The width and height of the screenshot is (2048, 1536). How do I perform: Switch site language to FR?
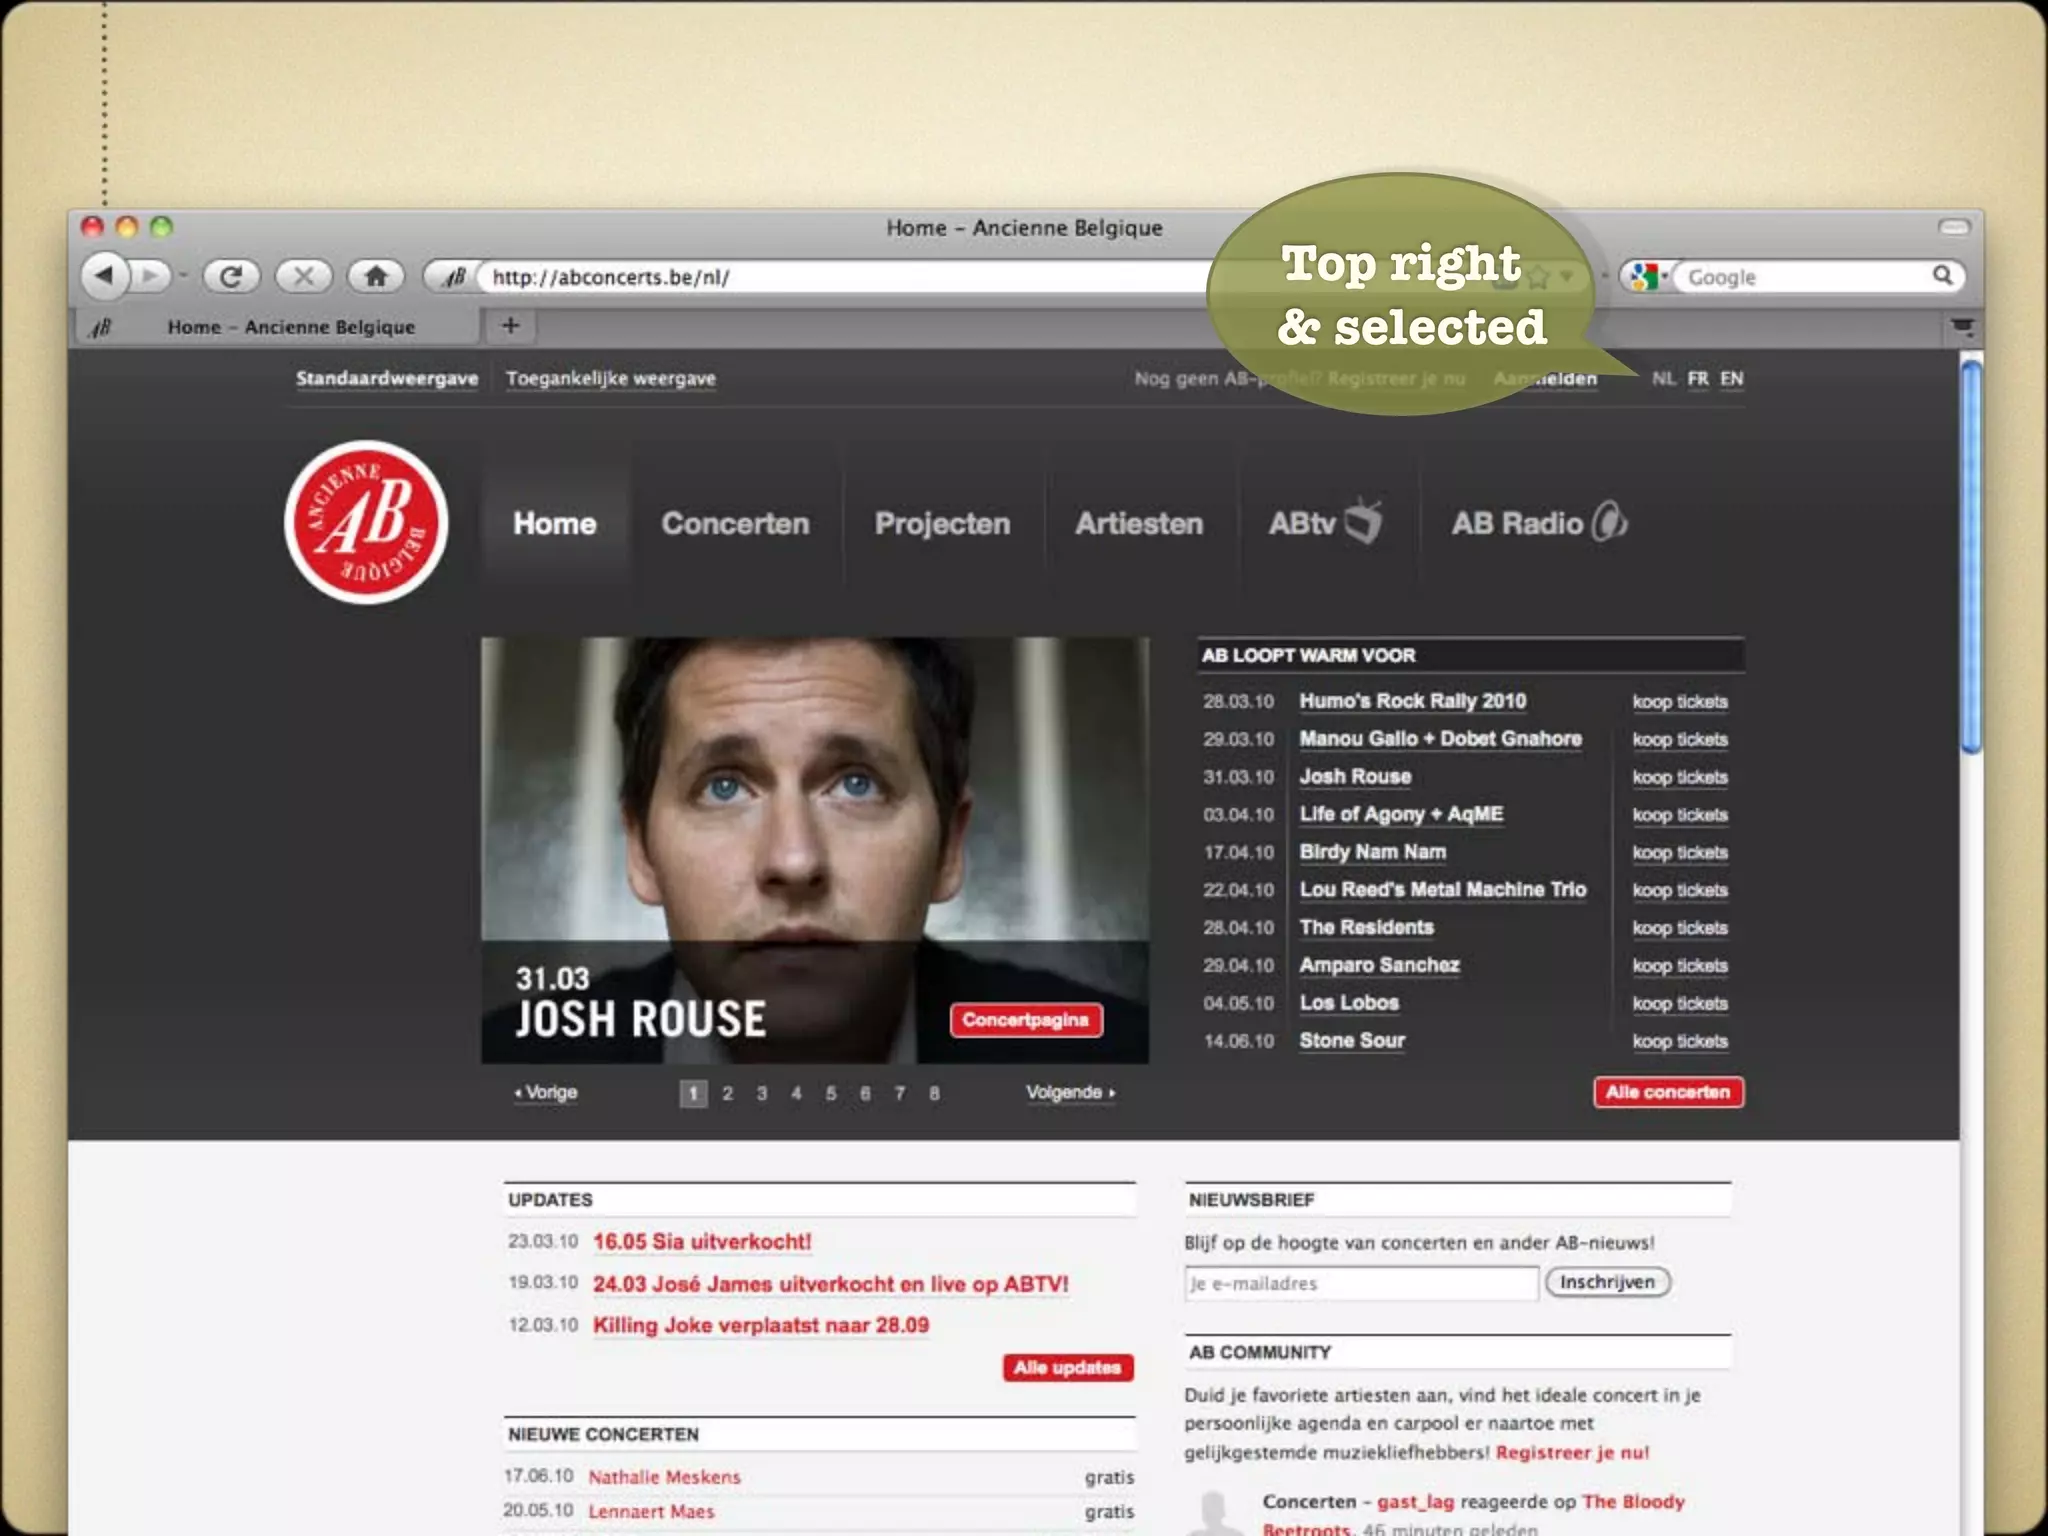pyautogui.click(x=1698, y=378)
